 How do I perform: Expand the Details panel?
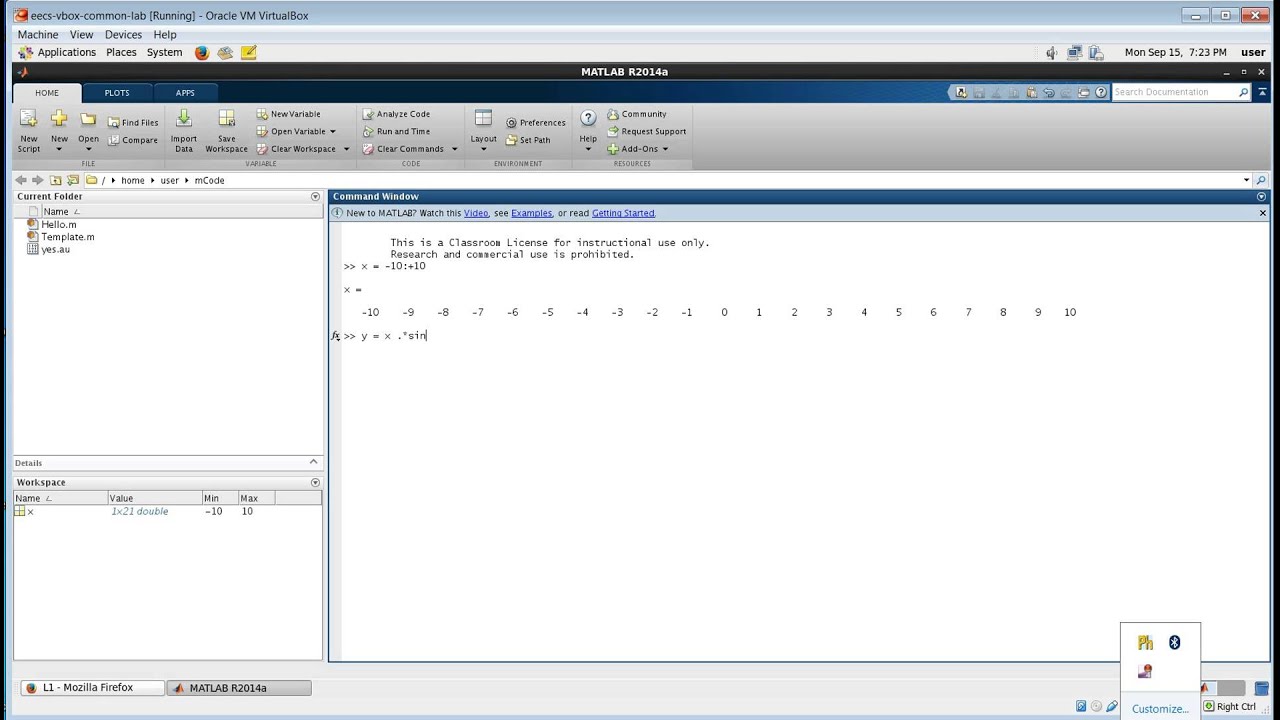click(313, 462)
